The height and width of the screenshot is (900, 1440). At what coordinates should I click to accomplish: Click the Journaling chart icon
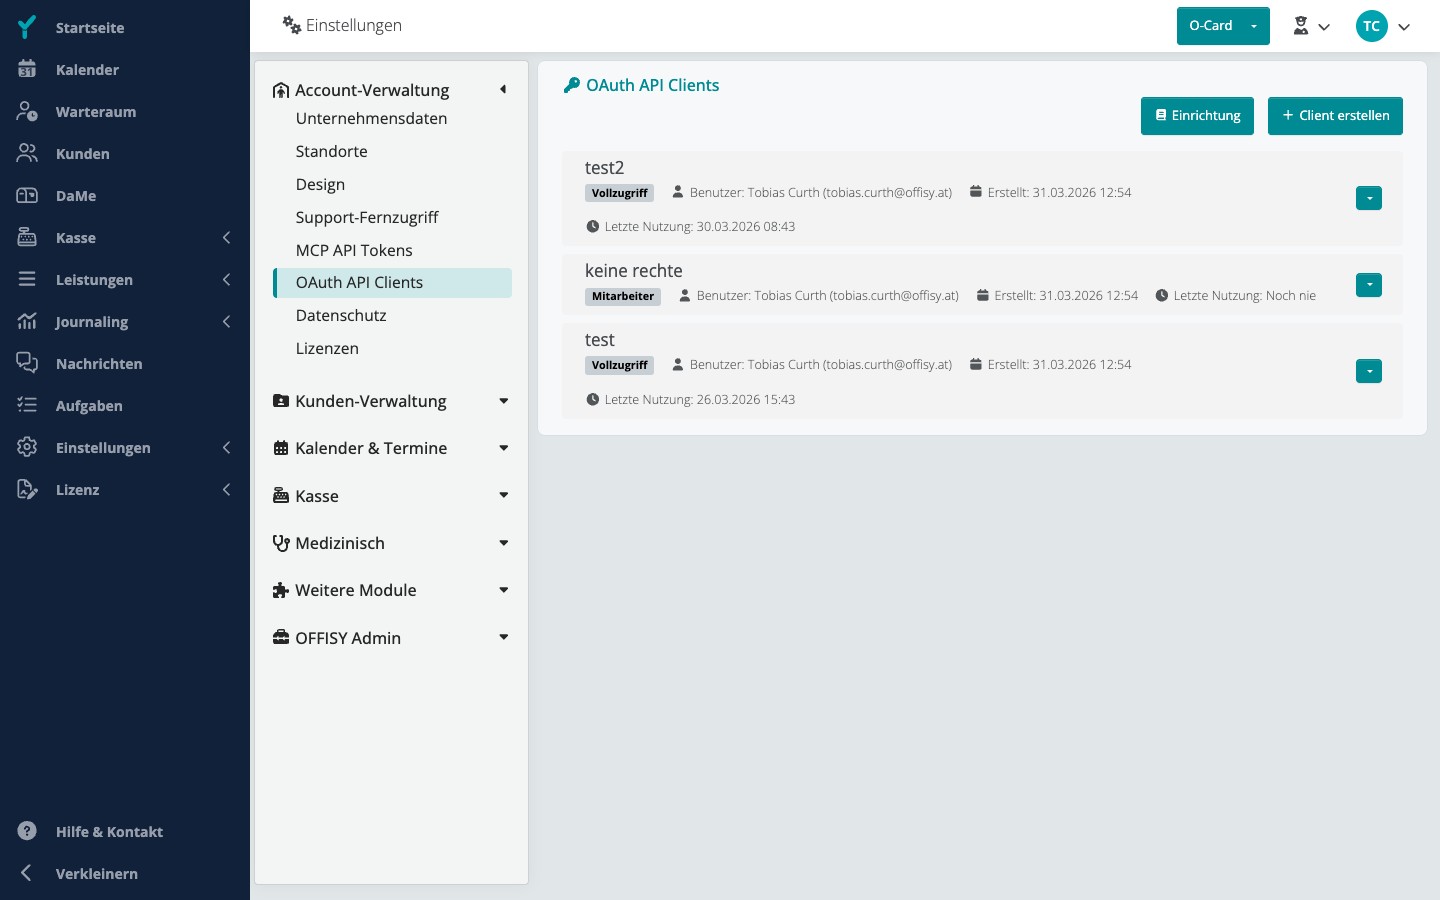[27, 321]
